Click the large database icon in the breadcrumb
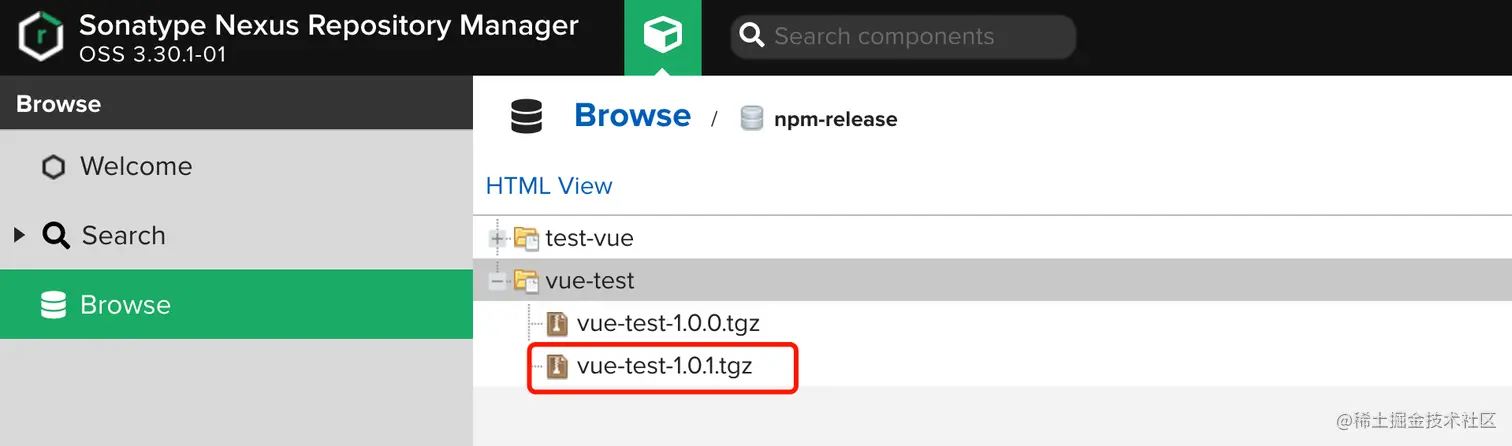 pyautogui.click(x=526, y=117)
